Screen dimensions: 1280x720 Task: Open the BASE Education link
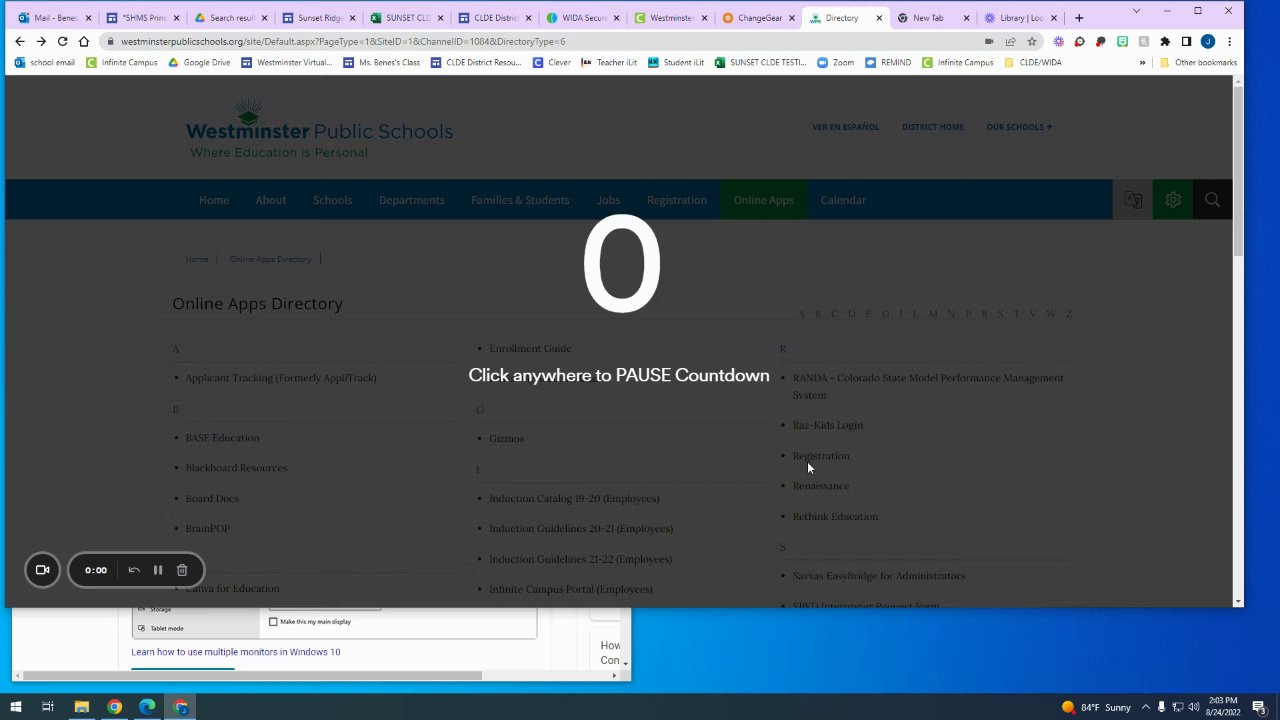pos(222,438)
